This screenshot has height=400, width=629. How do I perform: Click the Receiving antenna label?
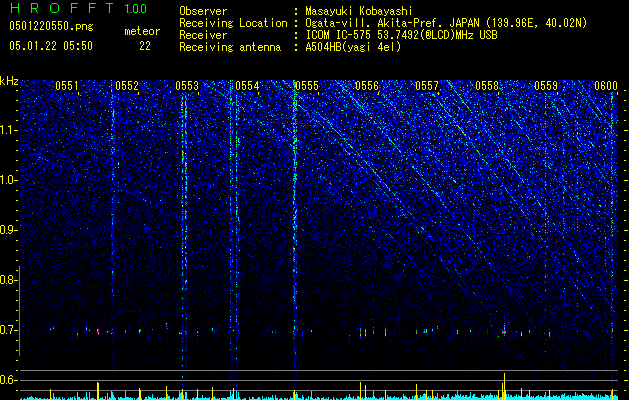pyautogui.click(x=230, y=47)
